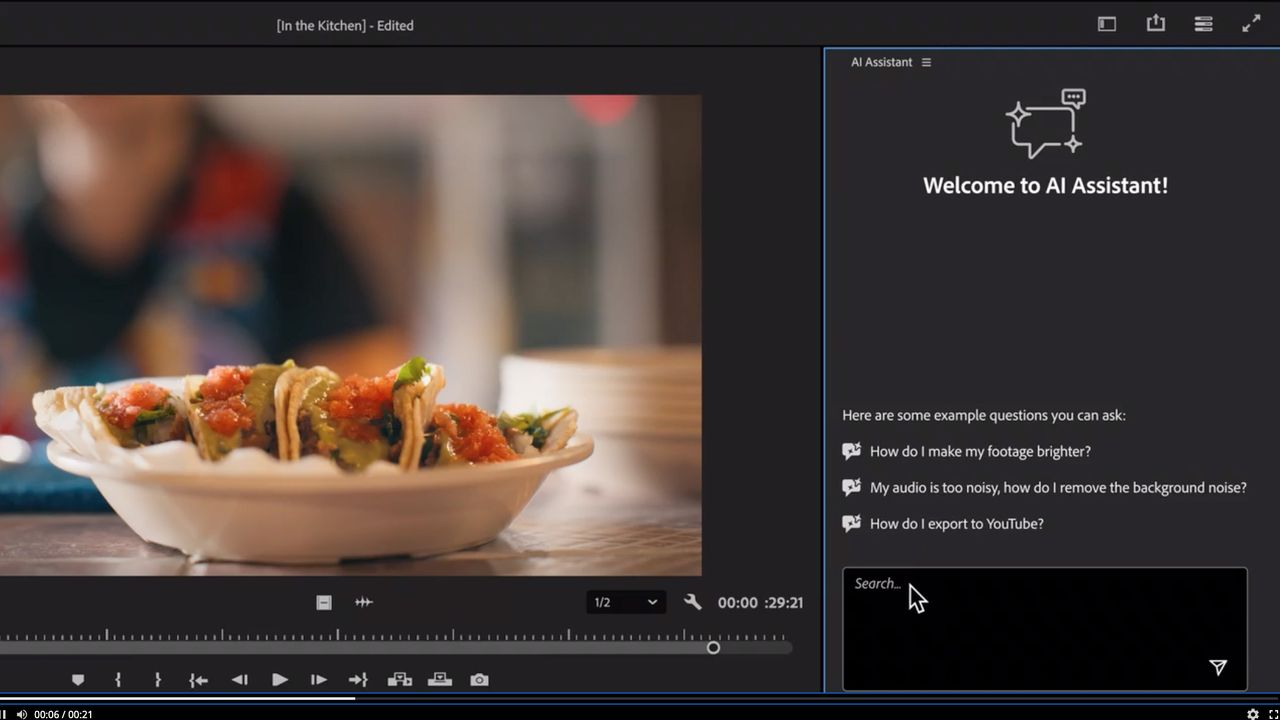Click the Extract icon in monitor controls
The image size is (1280, 720).
440,680
